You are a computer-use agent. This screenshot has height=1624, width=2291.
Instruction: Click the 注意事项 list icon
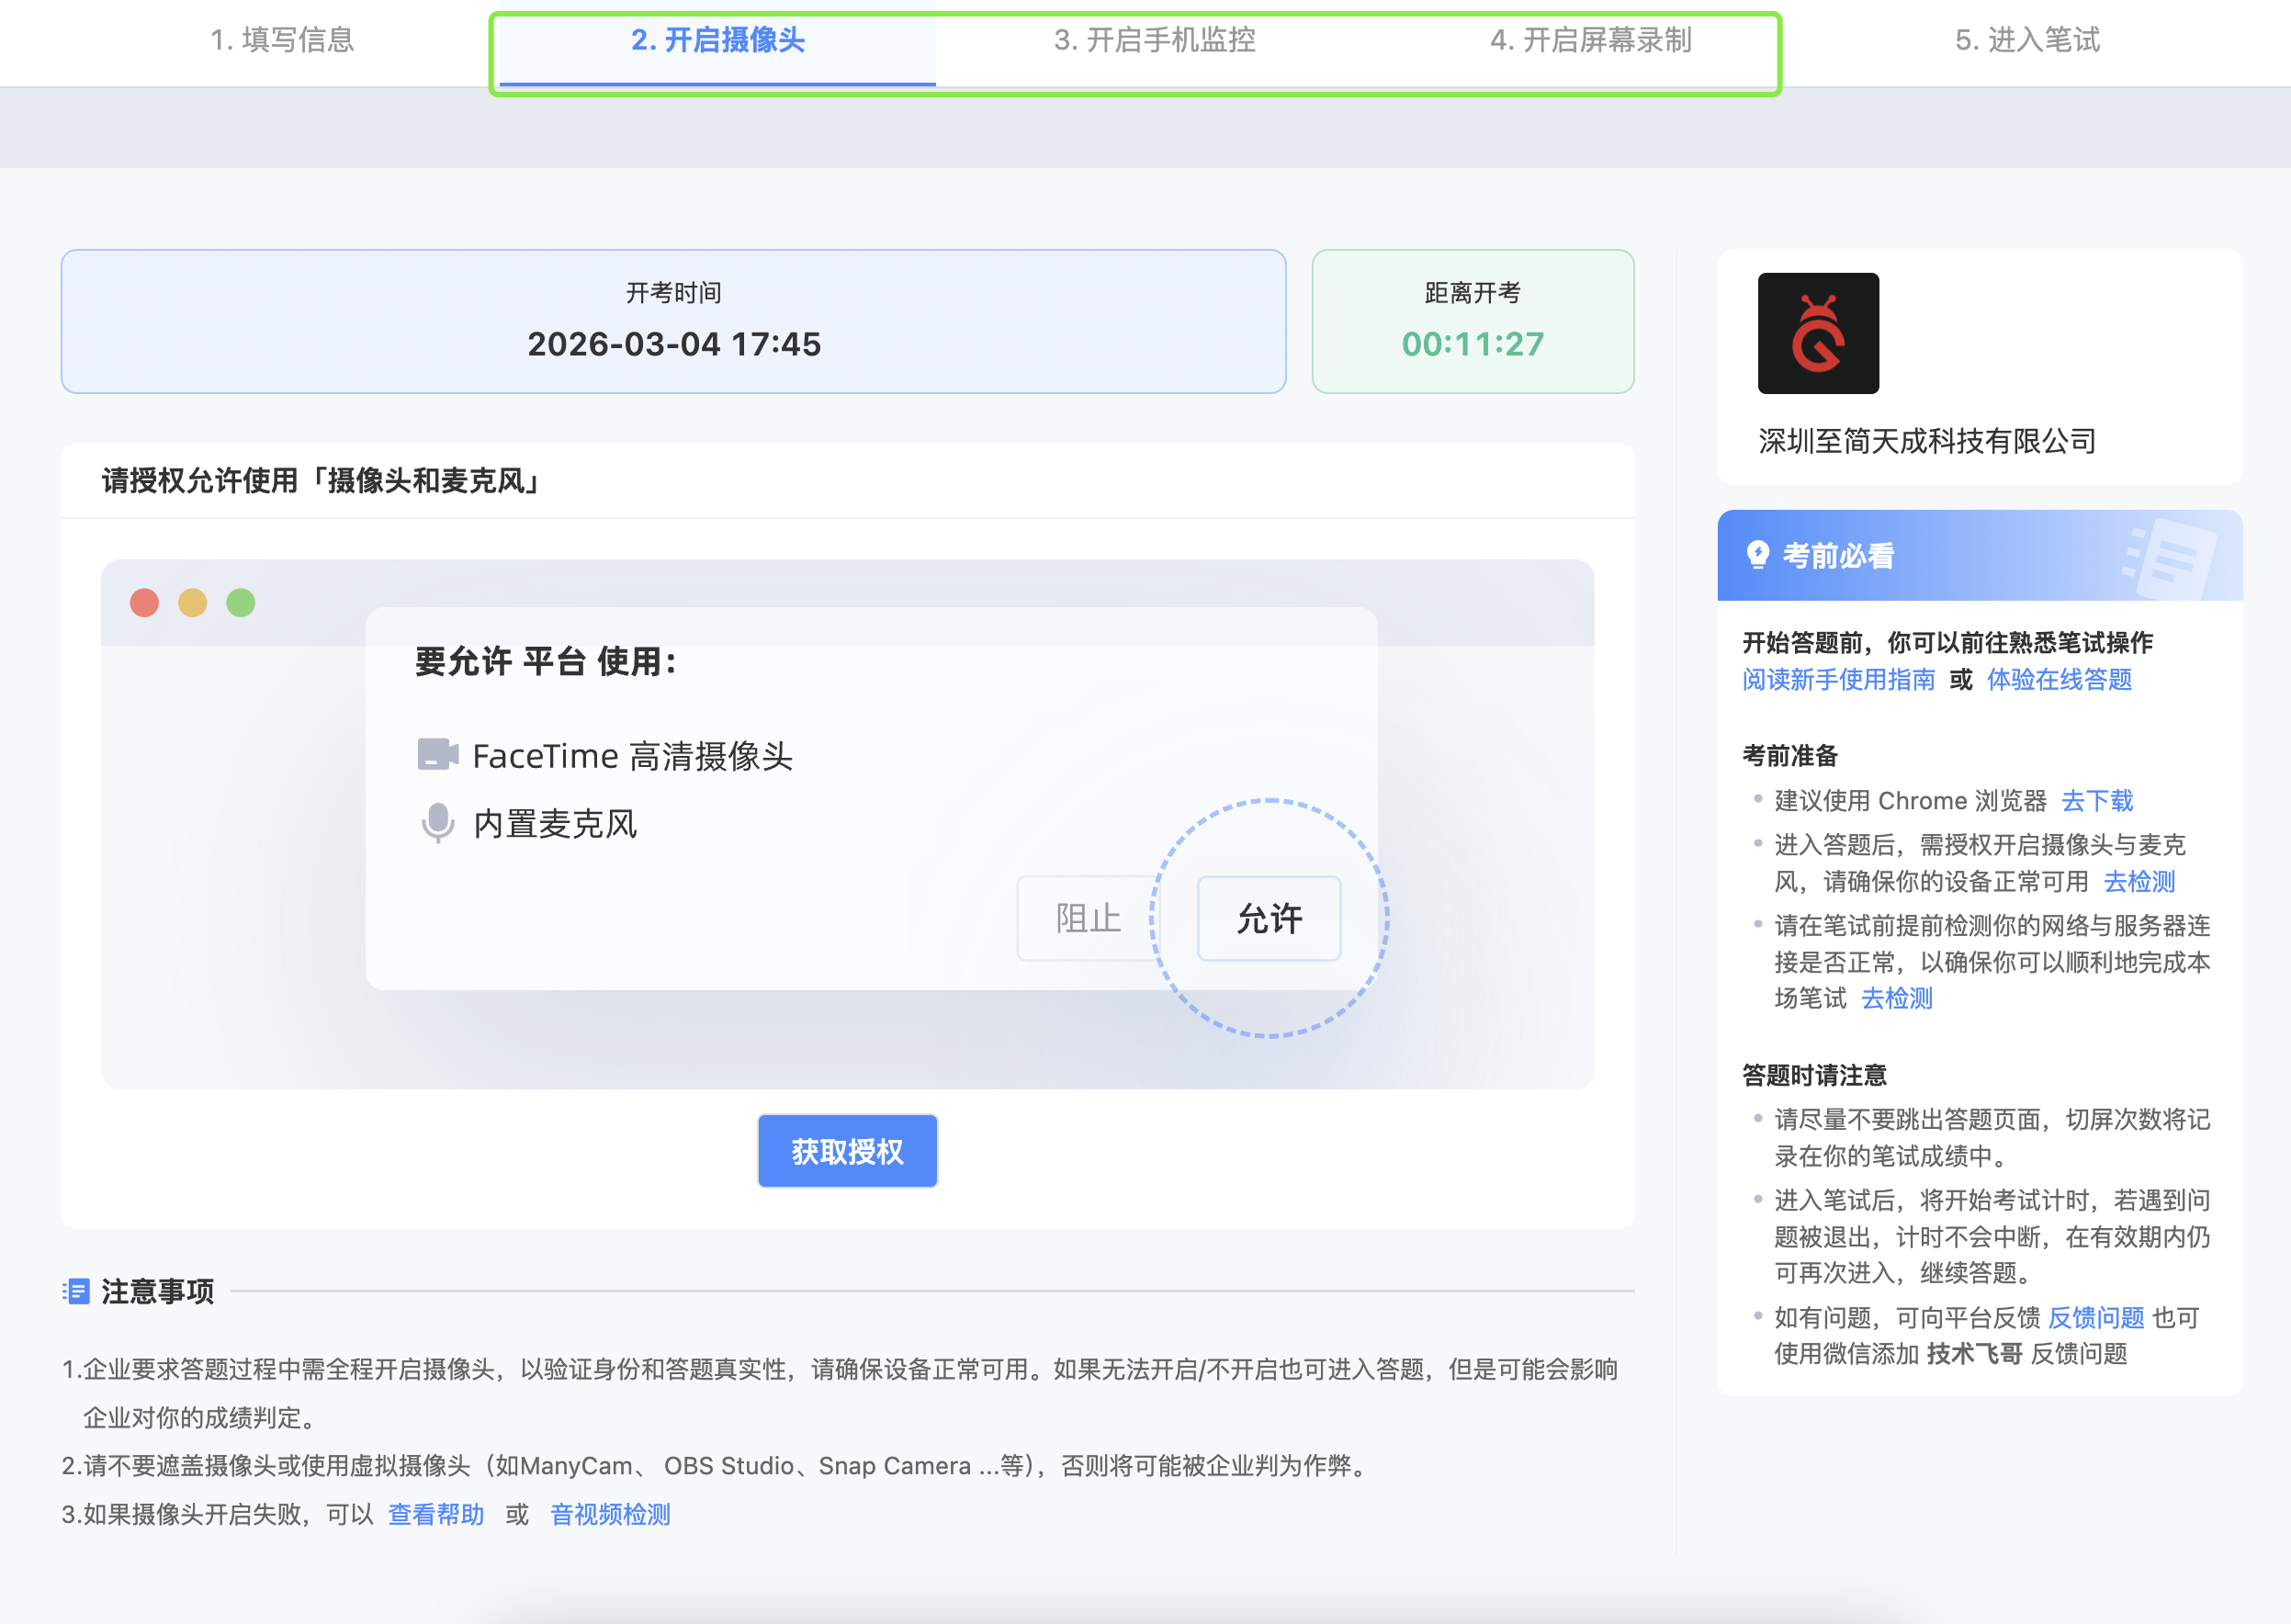76,1291
